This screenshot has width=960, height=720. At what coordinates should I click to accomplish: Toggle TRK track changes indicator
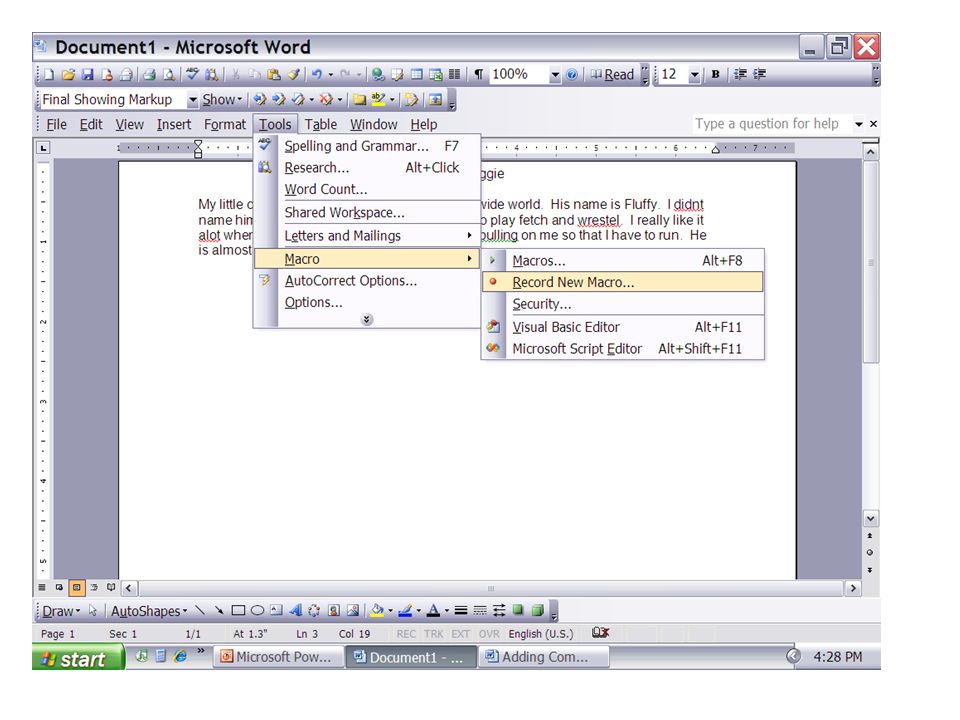tap(433, 634)
